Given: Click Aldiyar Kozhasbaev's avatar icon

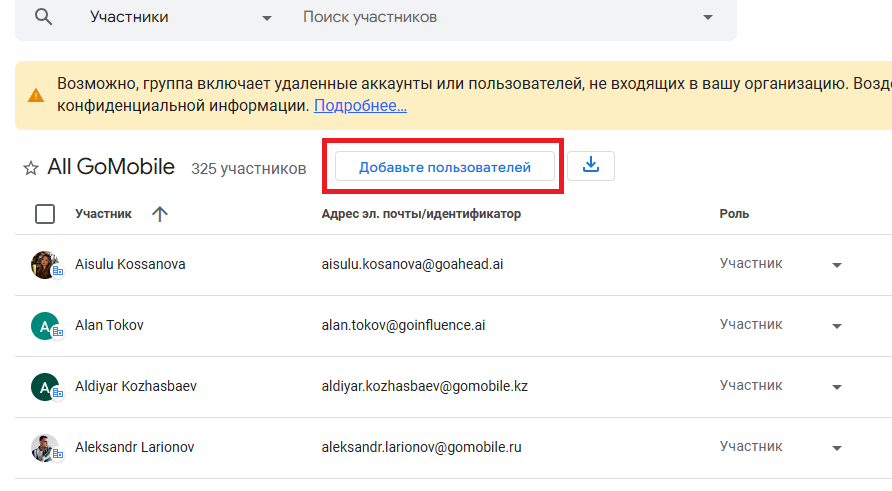Looking at the screenshot, I should pyautogui.click(x=45, y=387).
